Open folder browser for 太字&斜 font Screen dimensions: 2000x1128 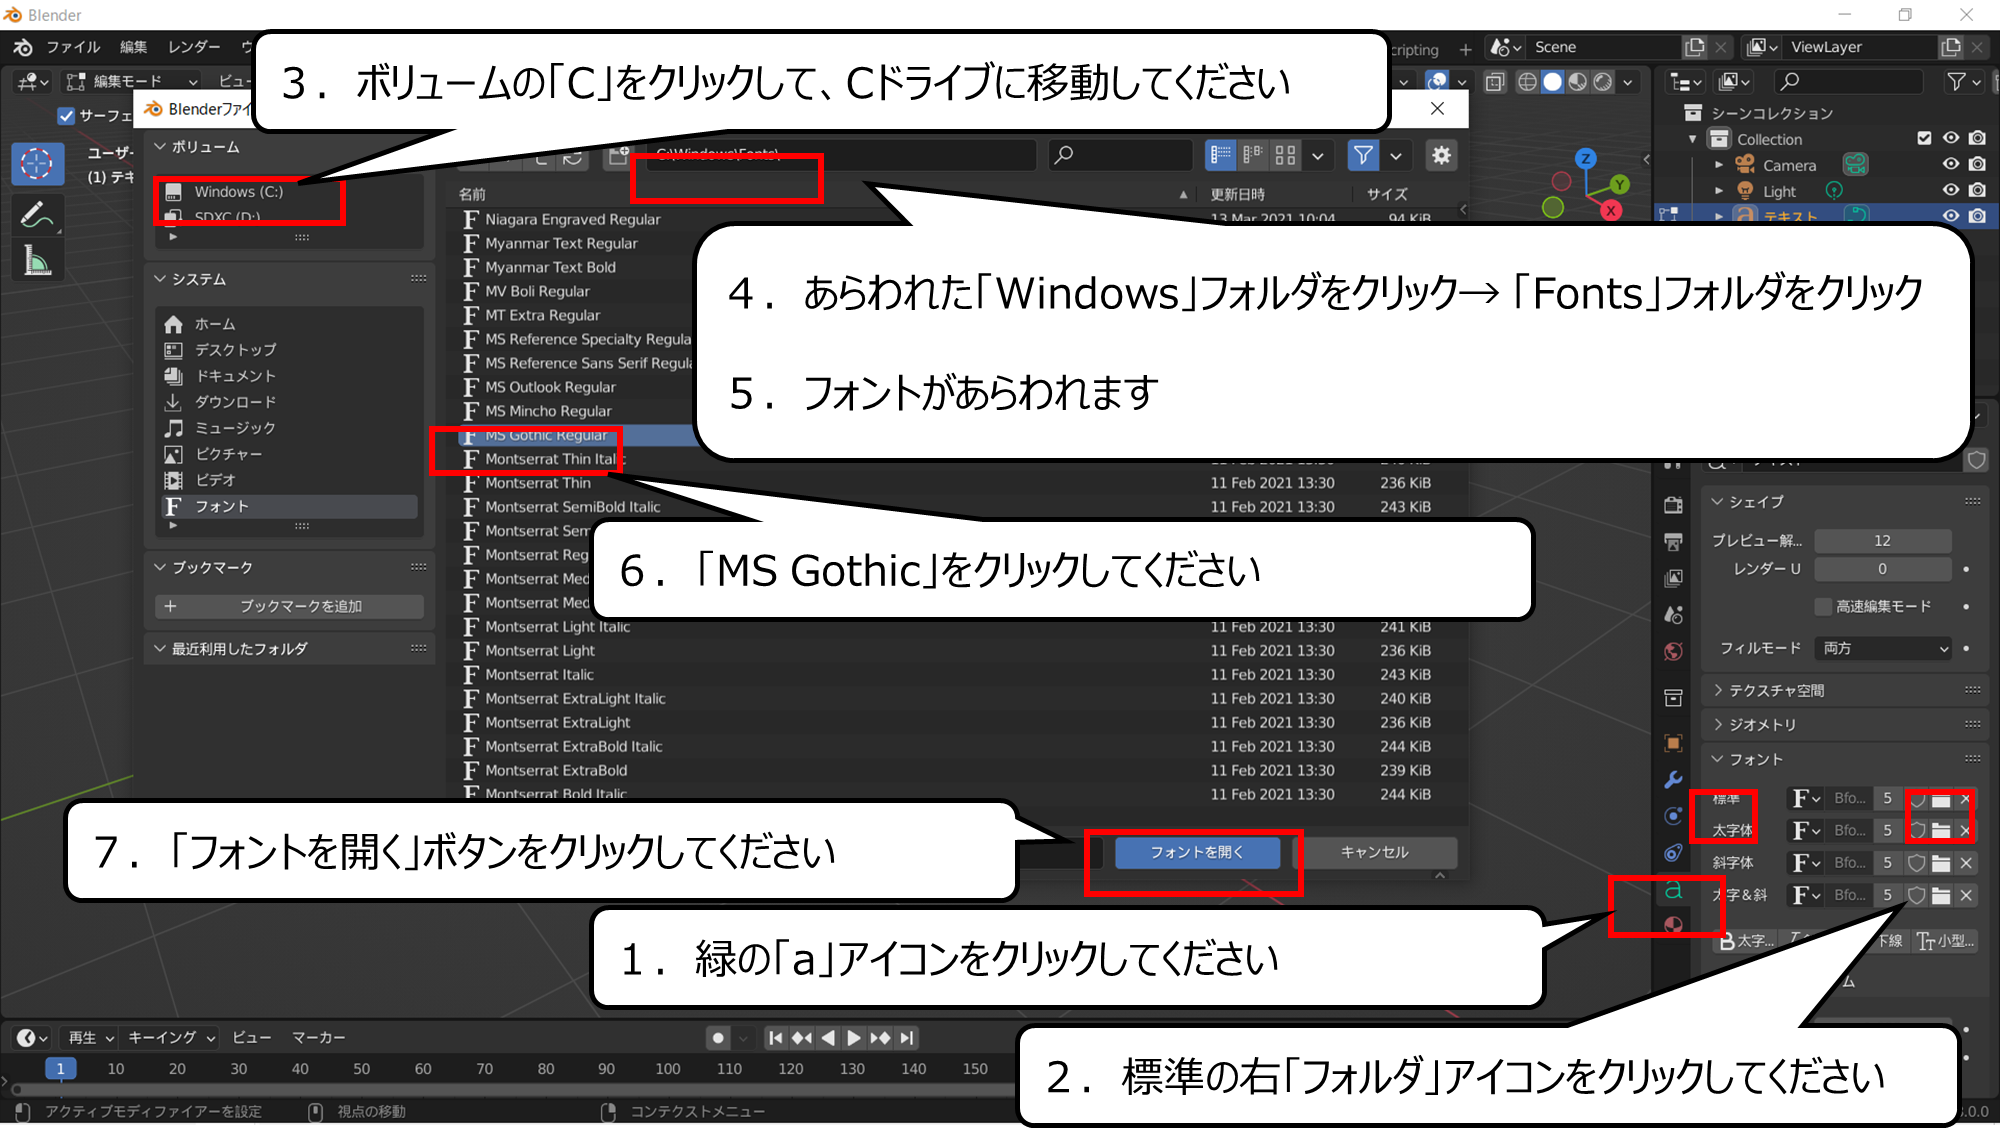click(x=1941, y=895)
